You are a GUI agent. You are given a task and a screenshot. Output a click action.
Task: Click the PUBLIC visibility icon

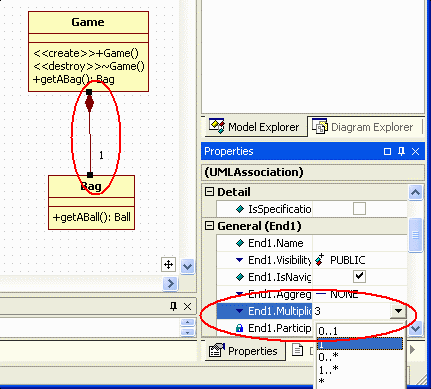(320, 259)
